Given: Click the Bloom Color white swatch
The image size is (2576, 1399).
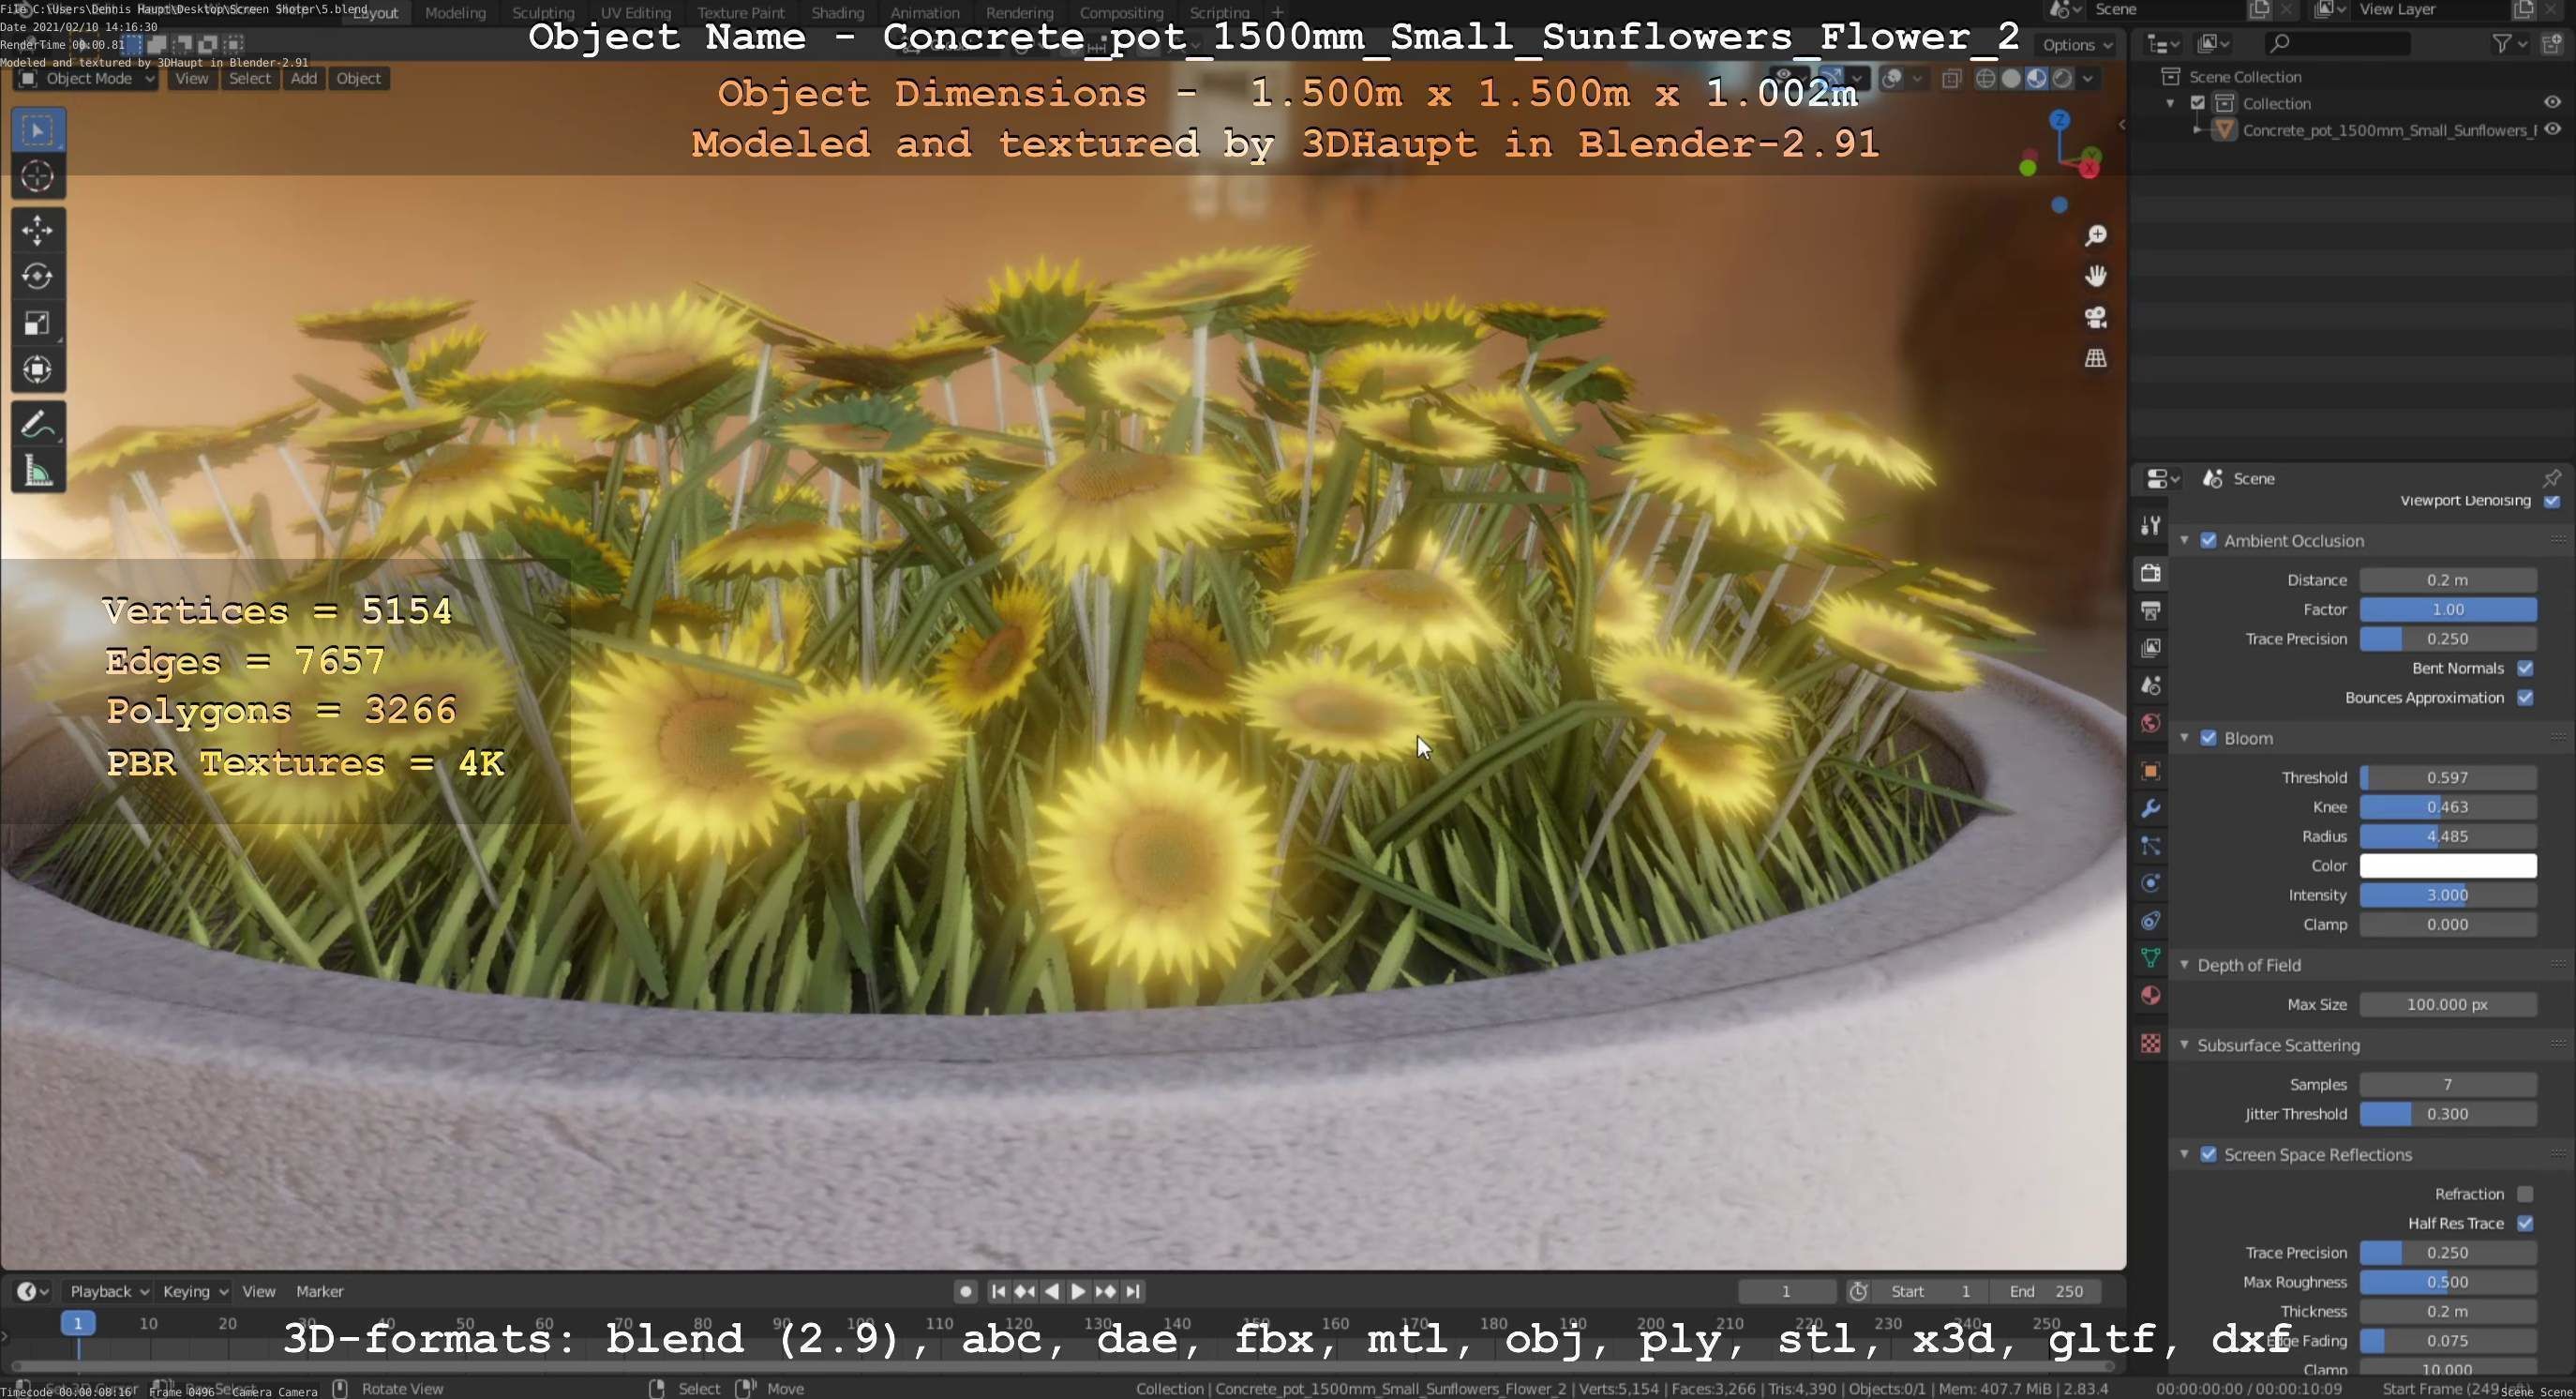Looking at the screenshot, I should pos(2448,866).
